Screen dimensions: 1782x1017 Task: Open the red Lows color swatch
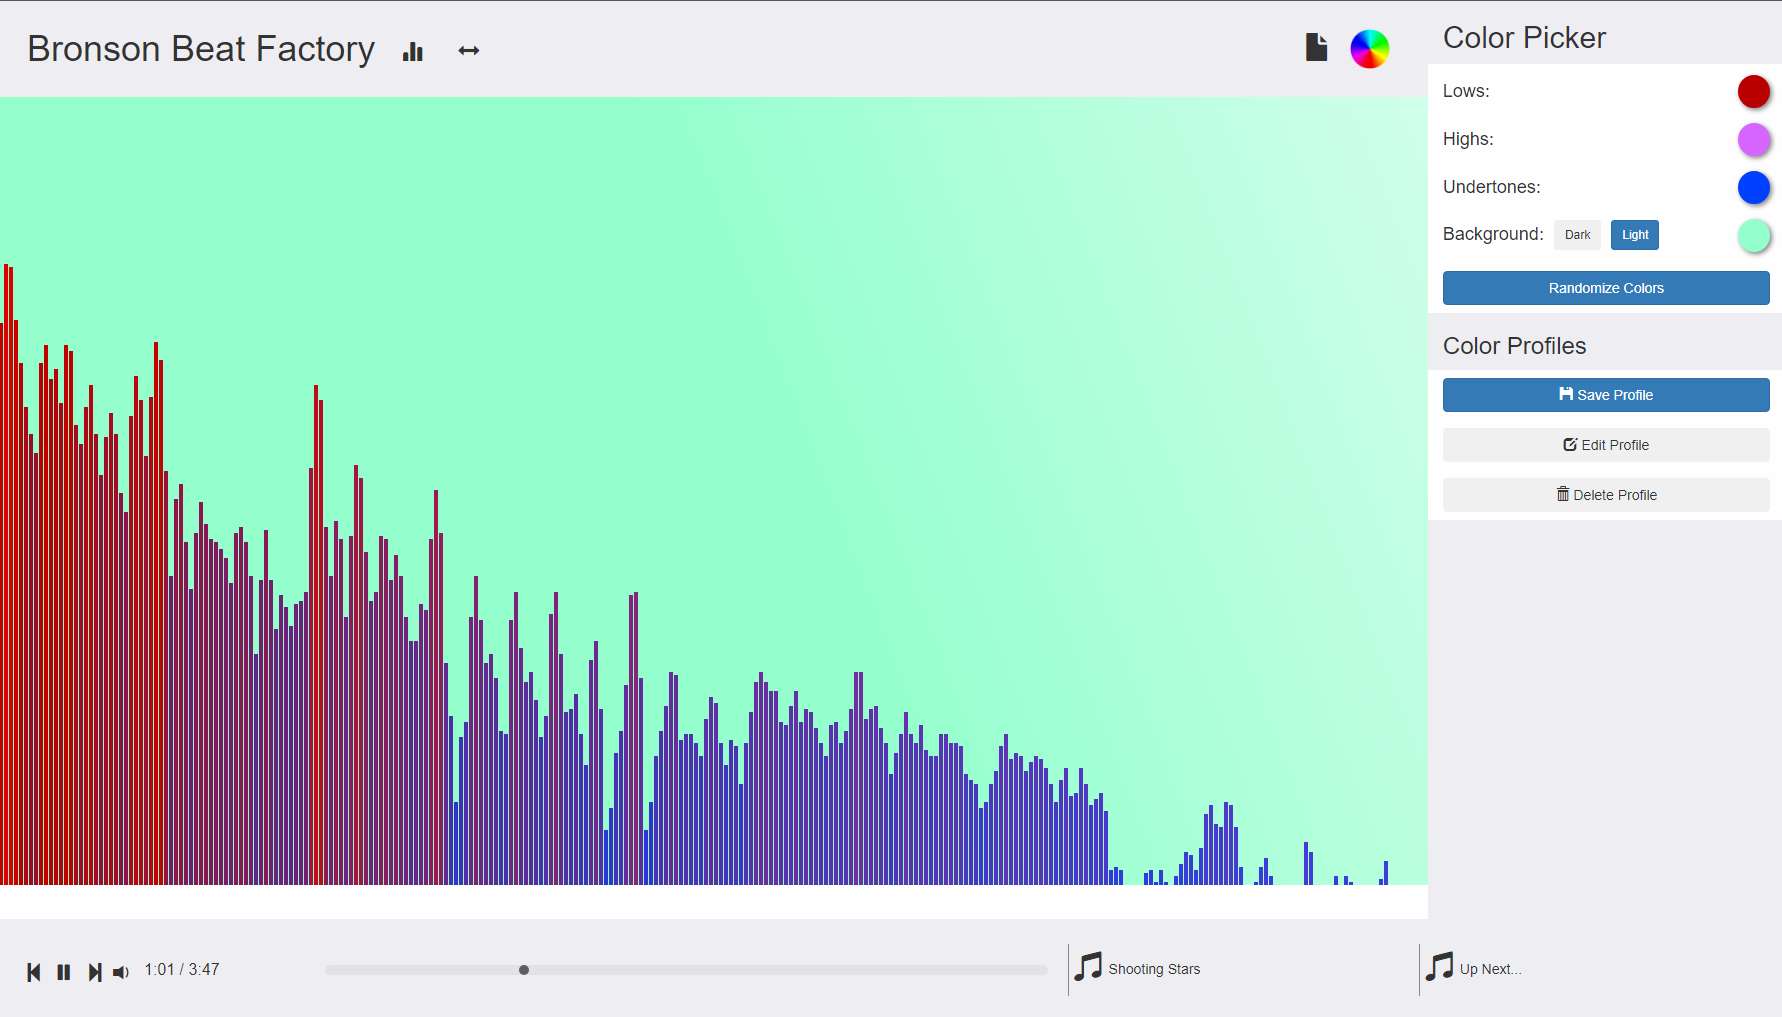pyautogui.click(x=1753, y=91)
